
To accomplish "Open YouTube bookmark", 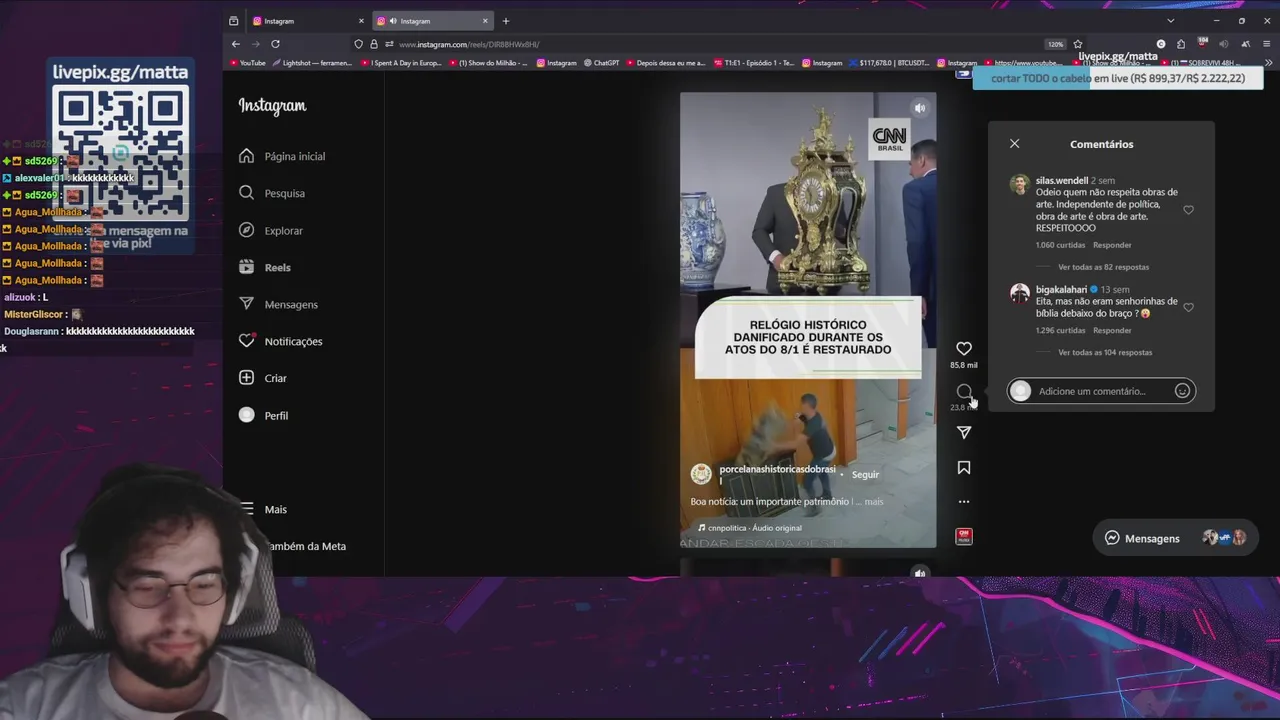I will (x=249, y=63).
